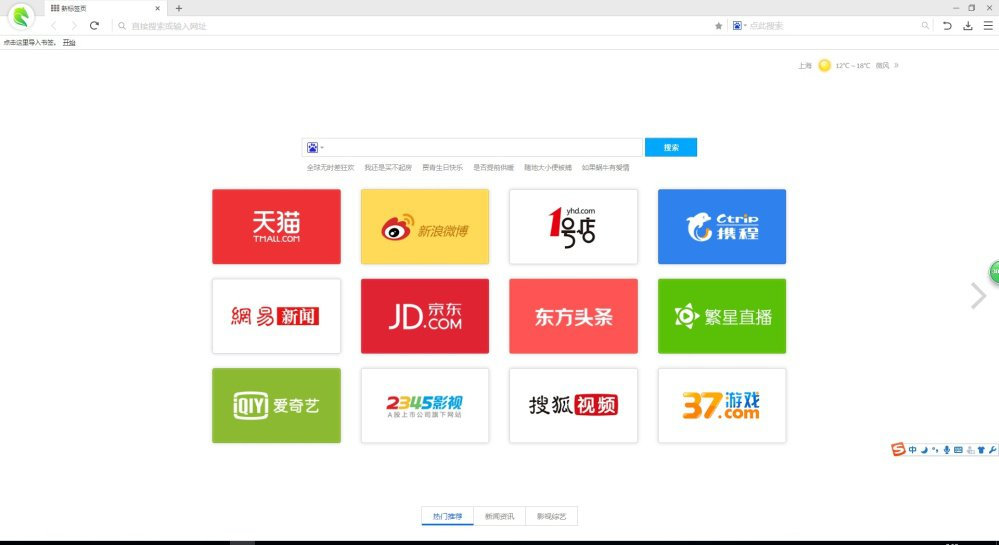Click hot search 如果蜗牛有爱情
999x545 pixels.
click(605, 168)
